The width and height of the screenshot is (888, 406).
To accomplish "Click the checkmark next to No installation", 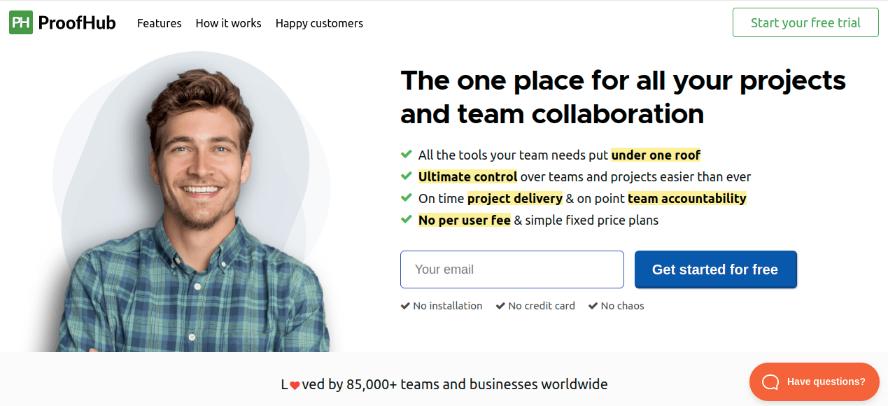I will pyautogui.click(x=405, y=306).
